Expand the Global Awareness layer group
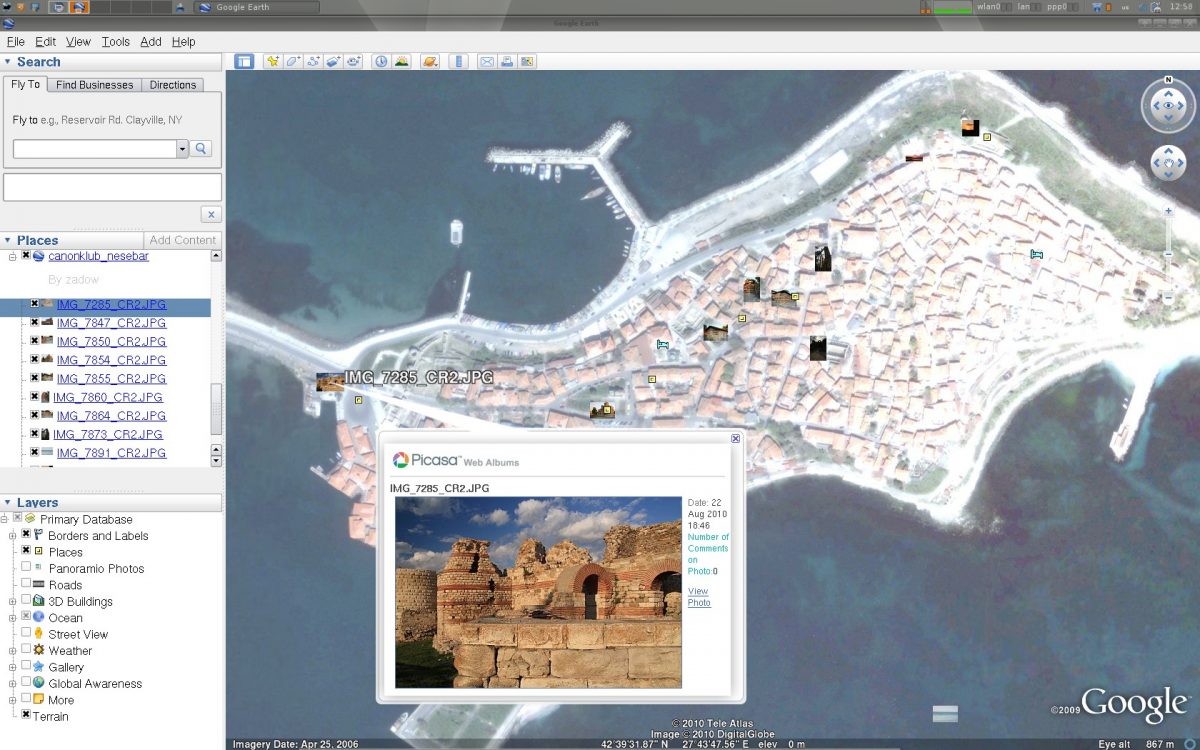The height and width of the screenshot is (750, 1200). click(14, 683)
